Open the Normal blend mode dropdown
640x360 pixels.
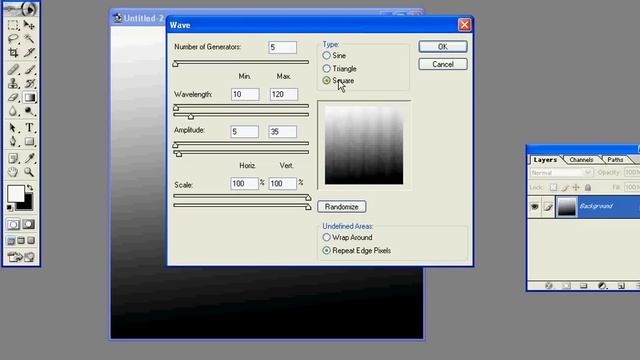(x=561, y=173)
